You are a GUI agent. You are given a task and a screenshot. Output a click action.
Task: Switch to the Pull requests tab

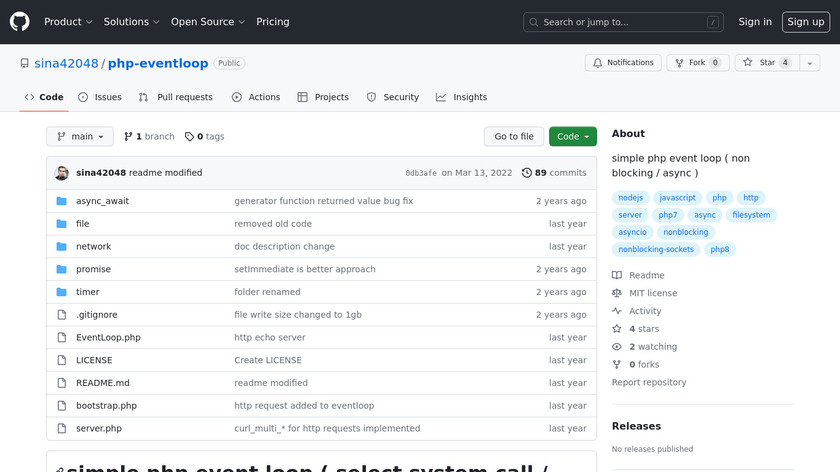point(175,97)
